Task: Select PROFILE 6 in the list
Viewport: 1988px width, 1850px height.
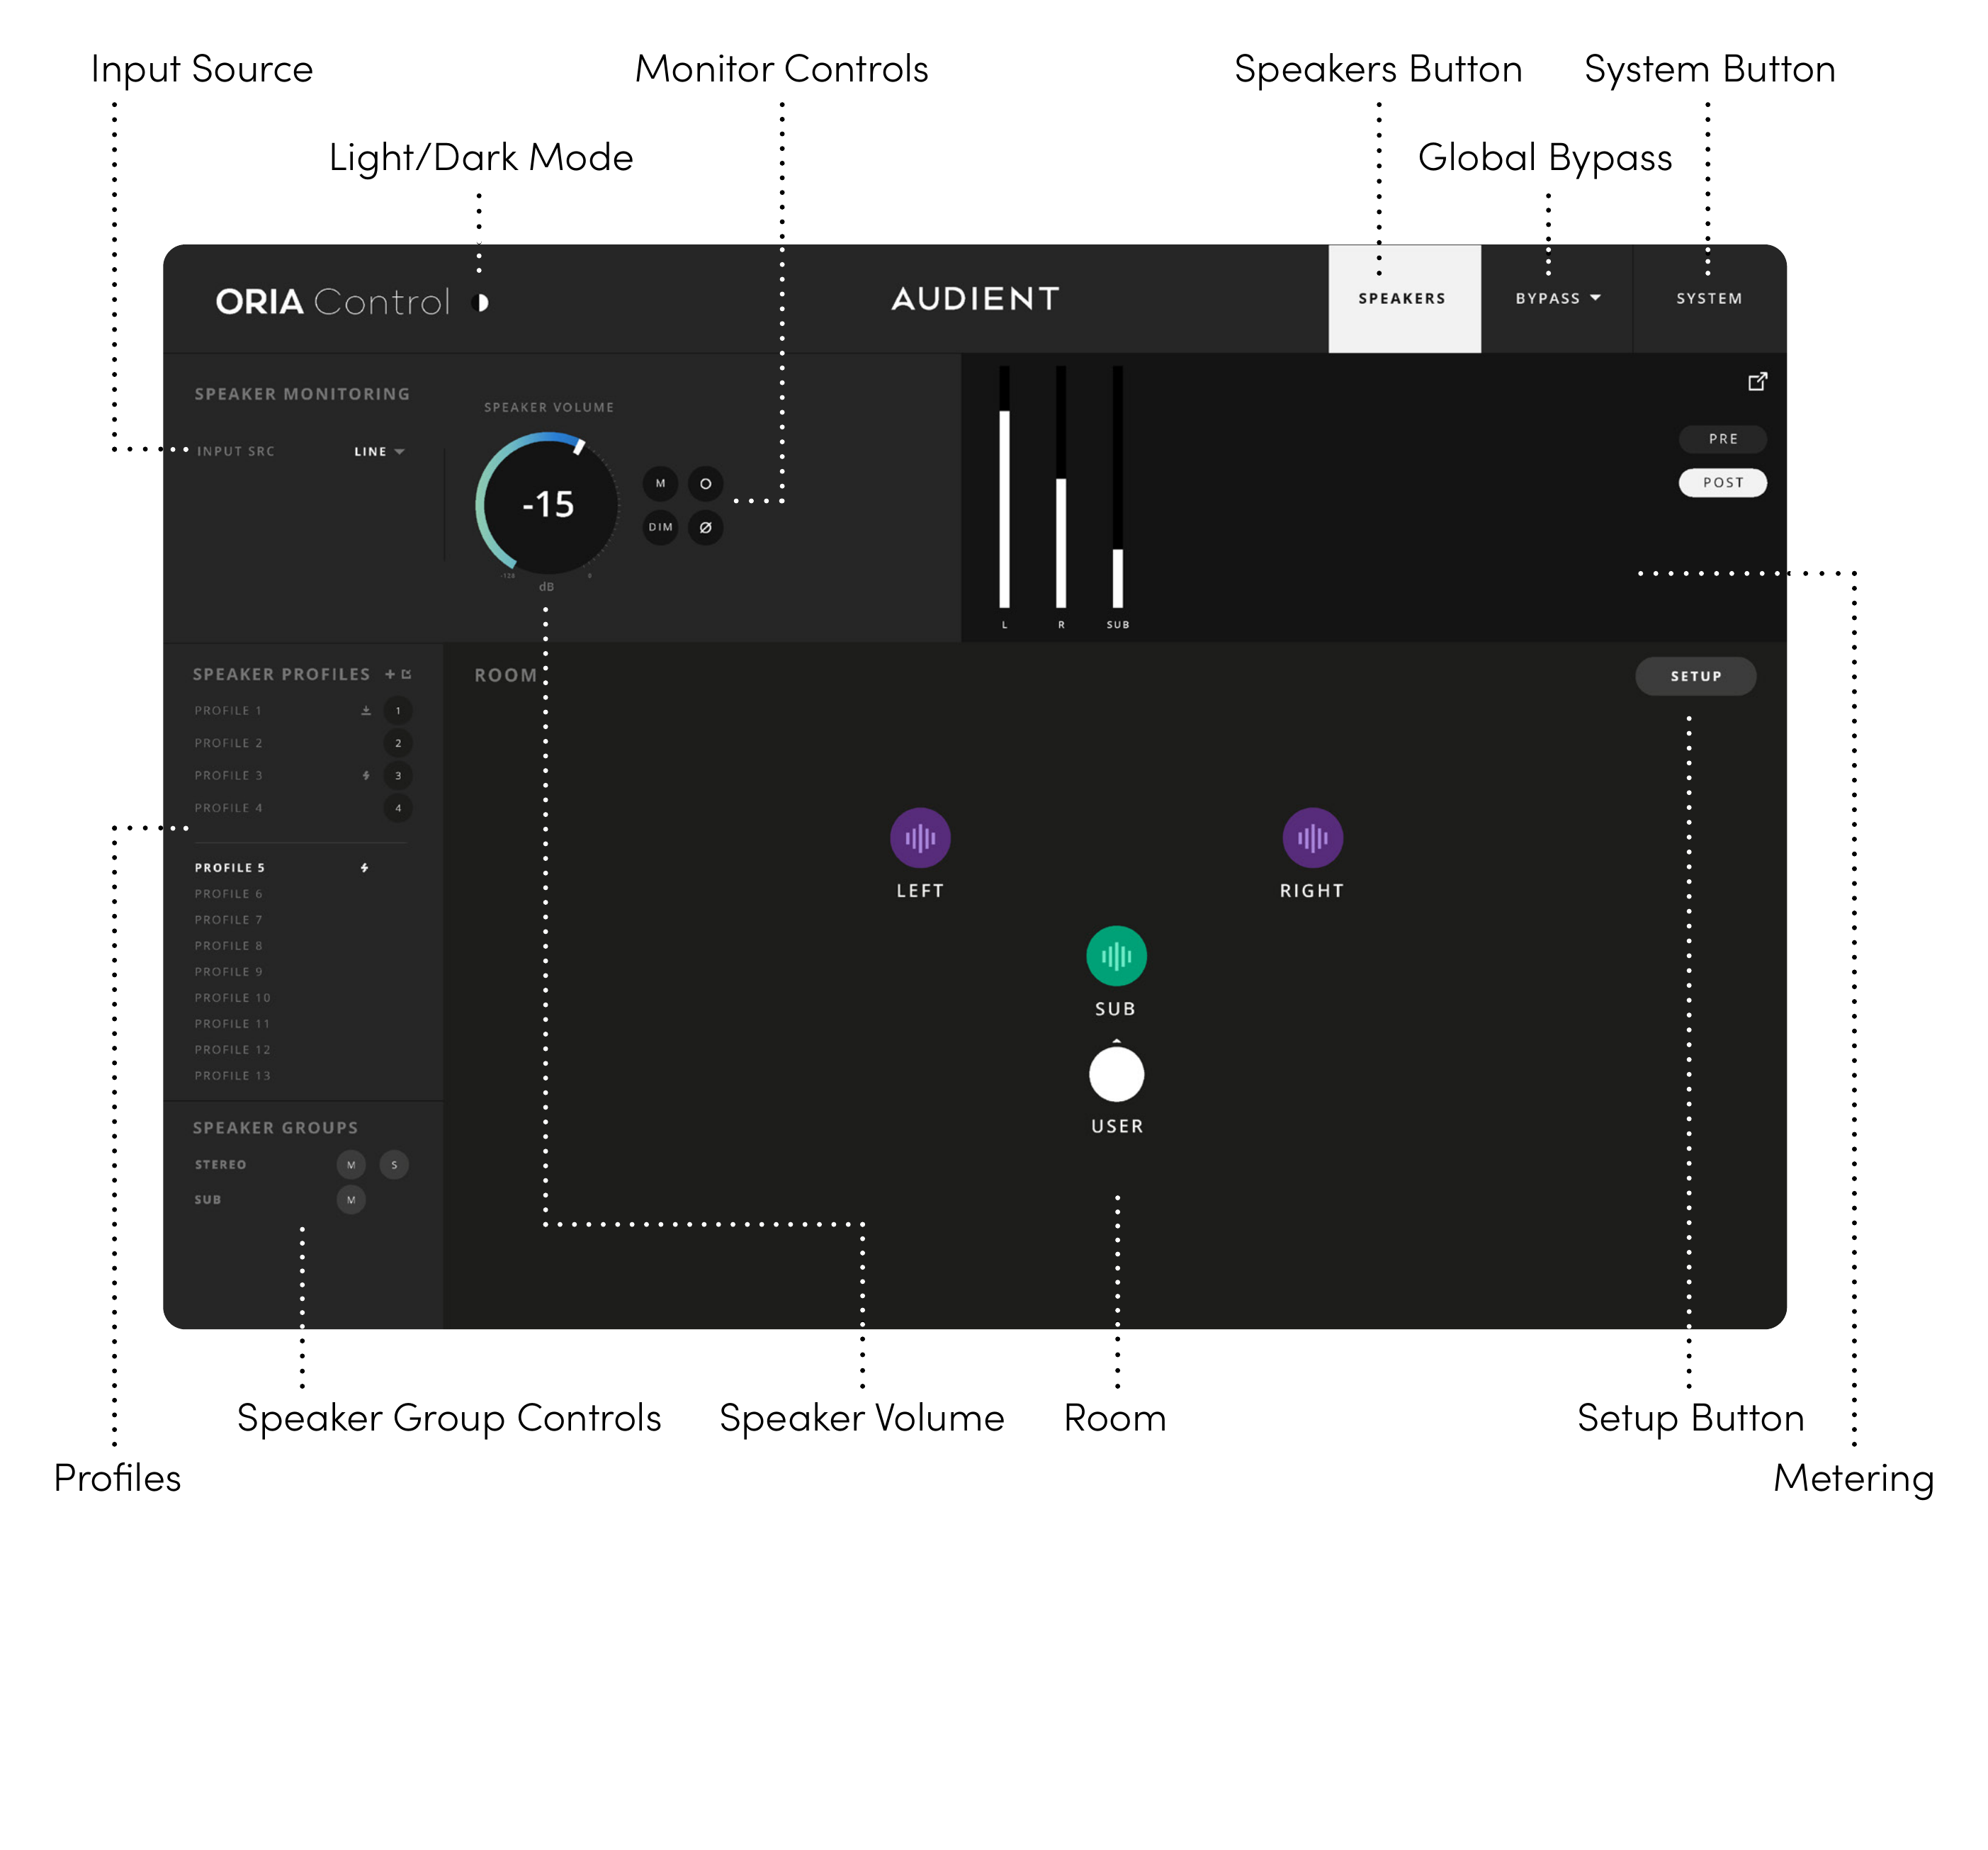Action: pyautogui.click(x=229, y=893)
